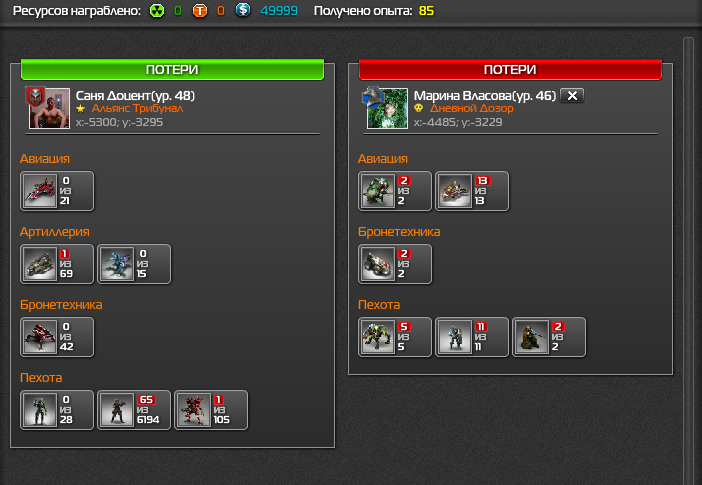Click the shield badge on Саня Доцент's avatar
The image size is (702, 485).
(35, 97)
